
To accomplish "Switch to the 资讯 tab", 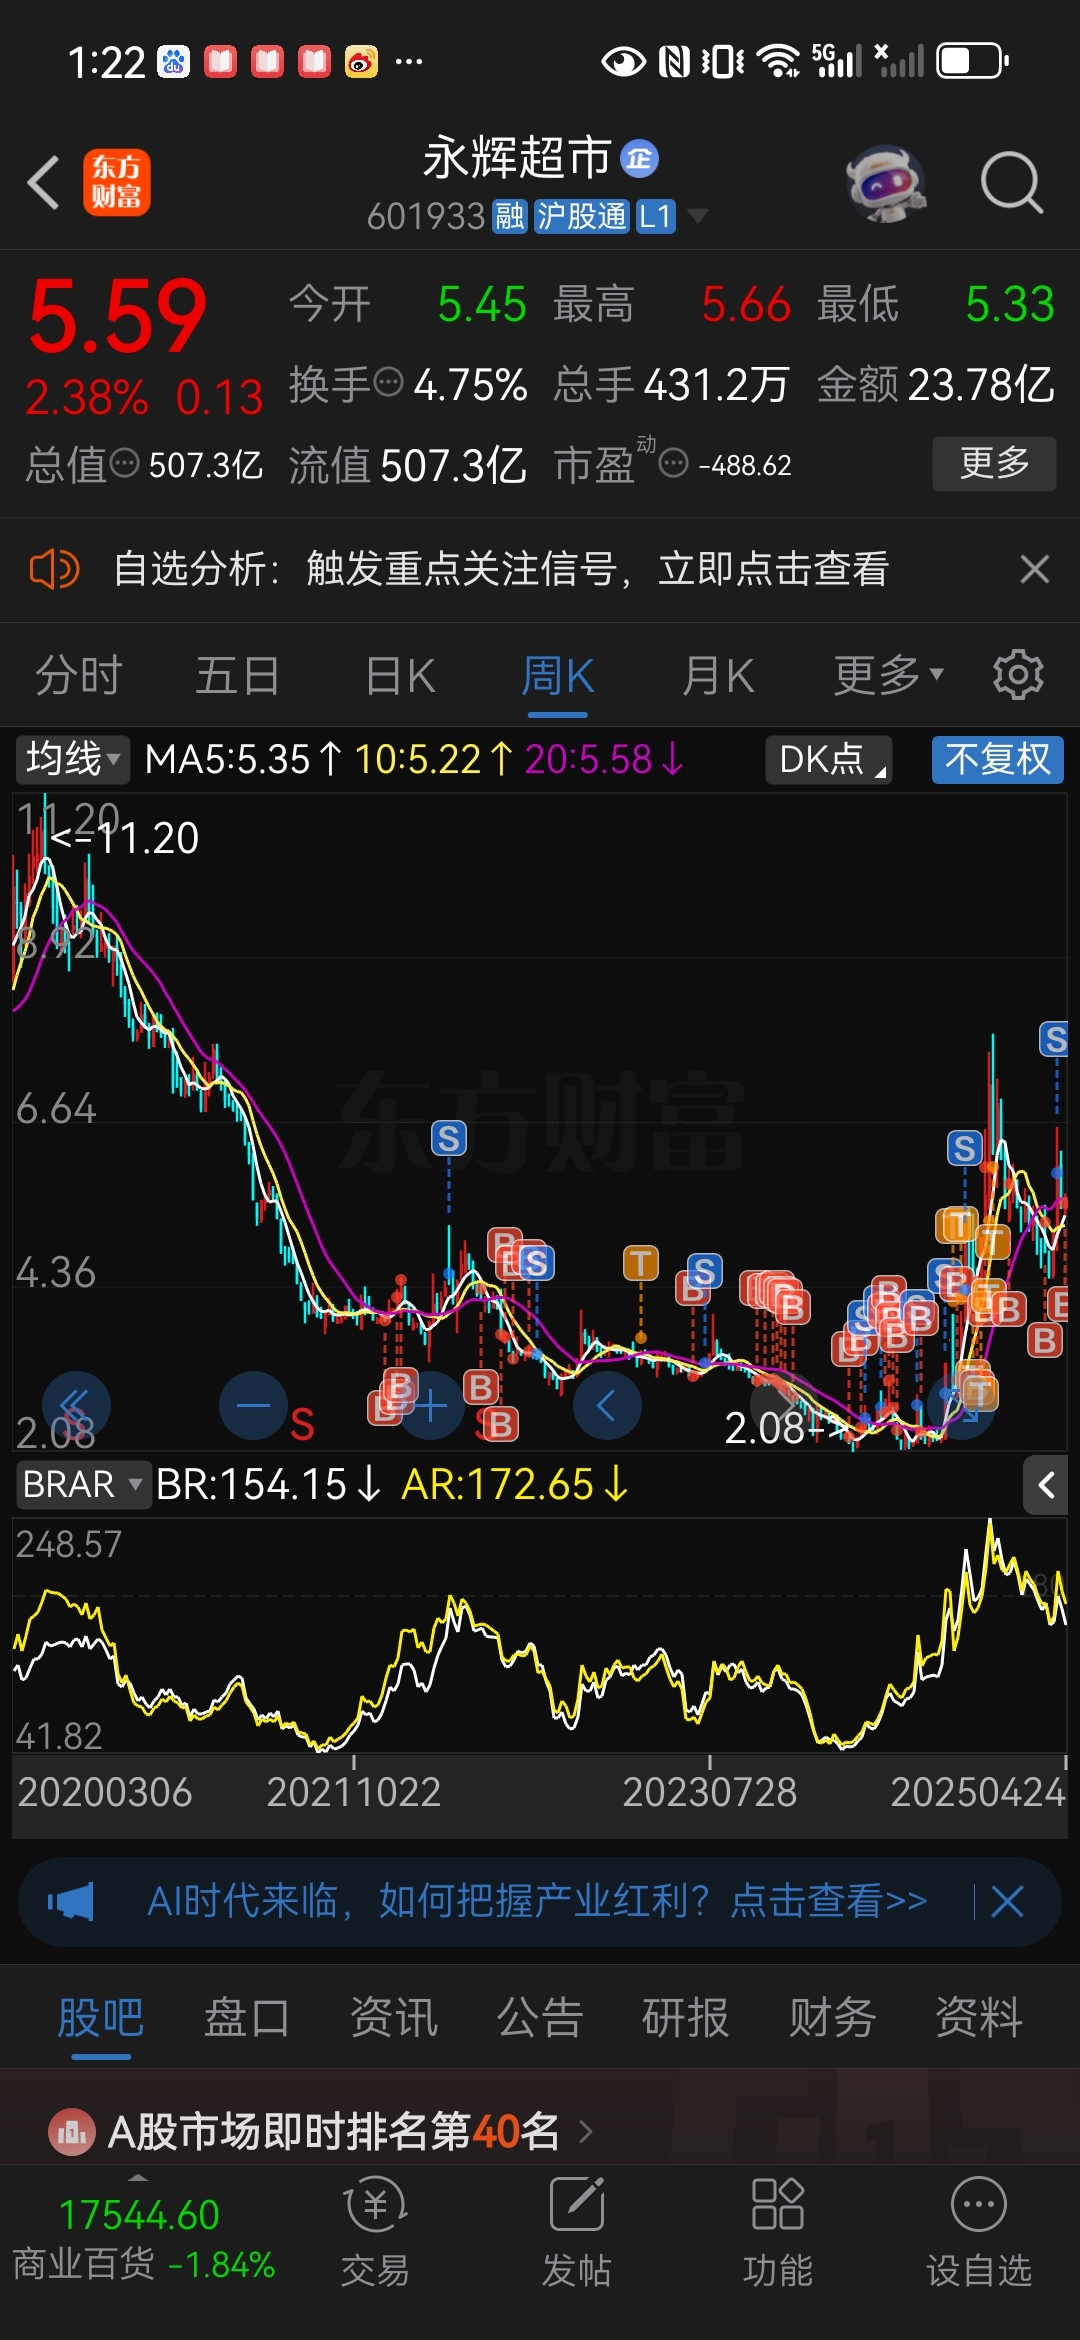I will pos(394,2017).
